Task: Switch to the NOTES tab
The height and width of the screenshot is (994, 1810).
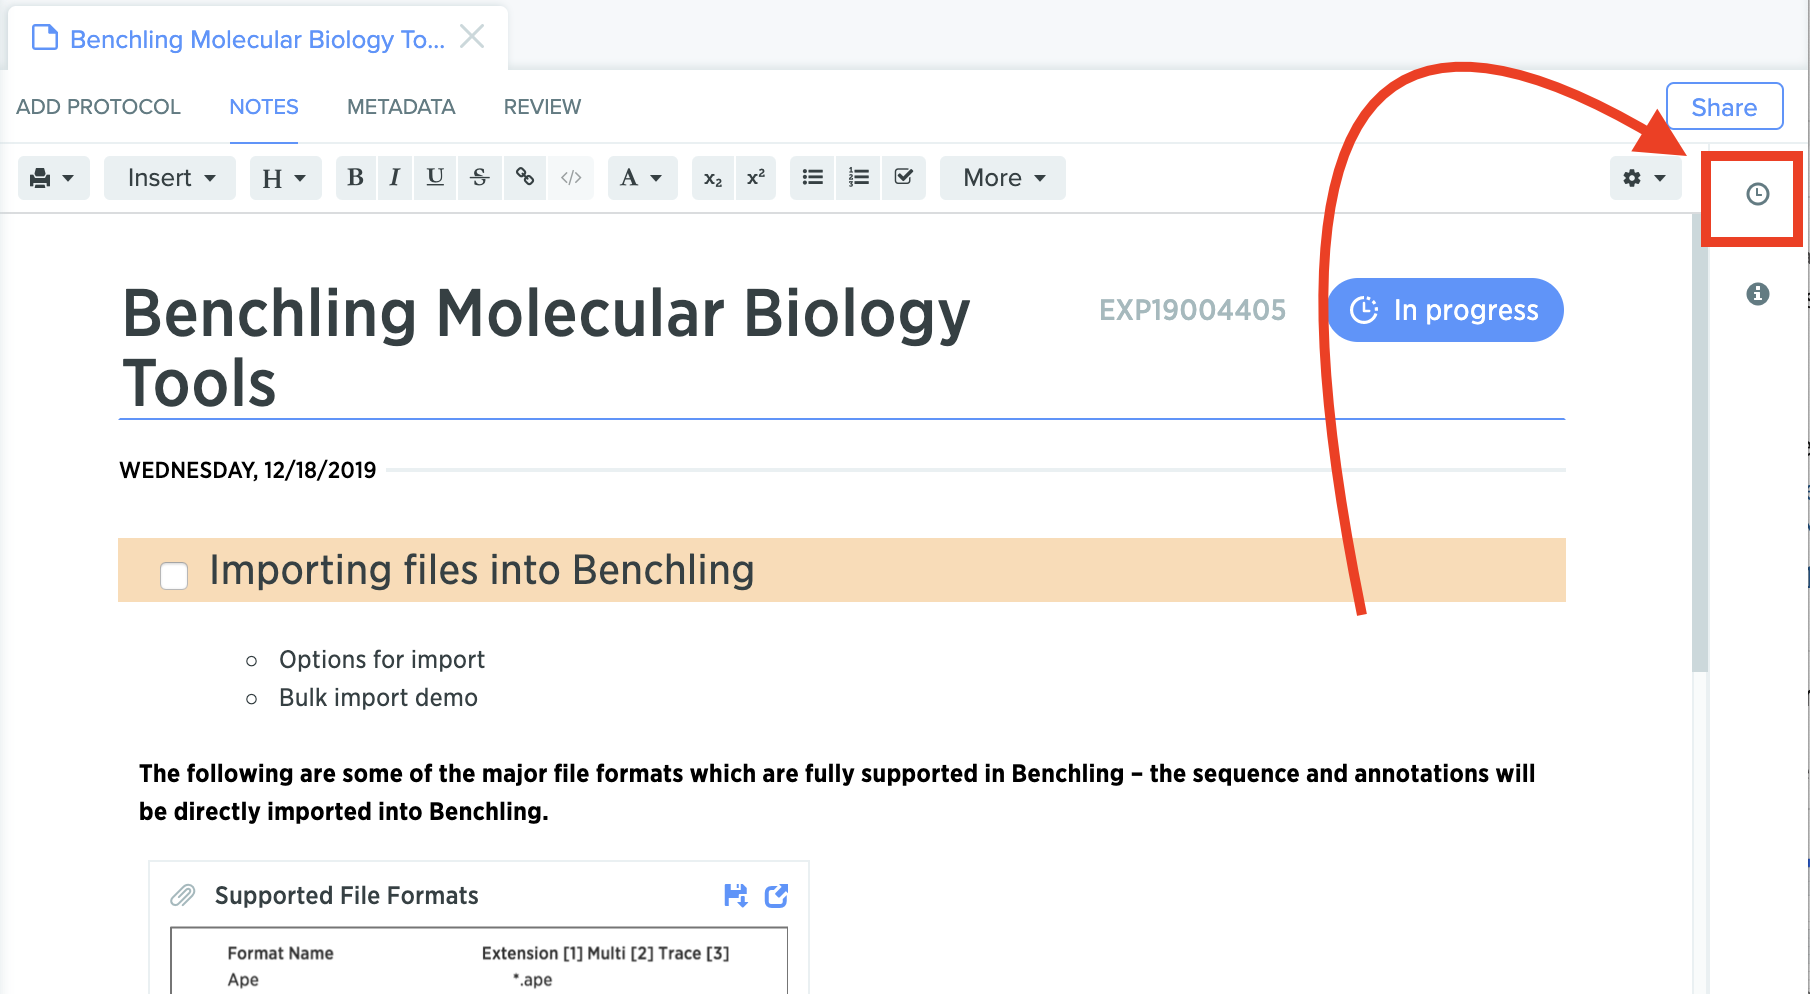Action: [264, 107]
